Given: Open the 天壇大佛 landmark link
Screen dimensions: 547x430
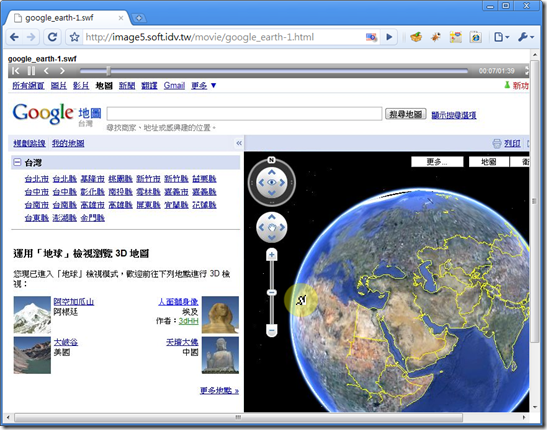Looking at the screenshot, I should click(x=182, y=342).
